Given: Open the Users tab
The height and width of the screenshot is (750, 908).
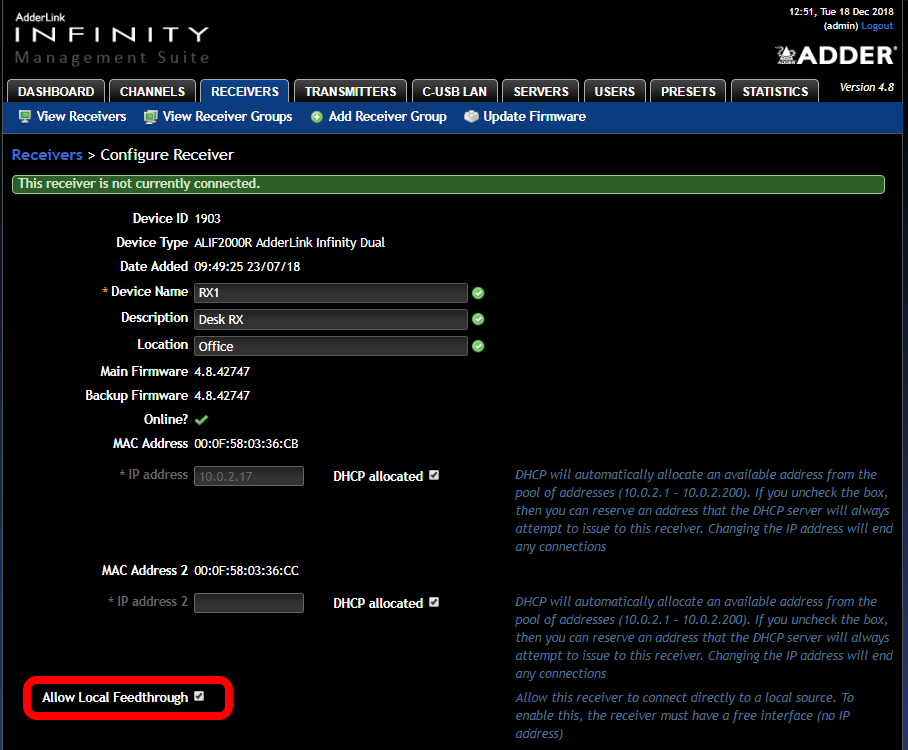Looking at the screenshot, I should click(614, 92).
